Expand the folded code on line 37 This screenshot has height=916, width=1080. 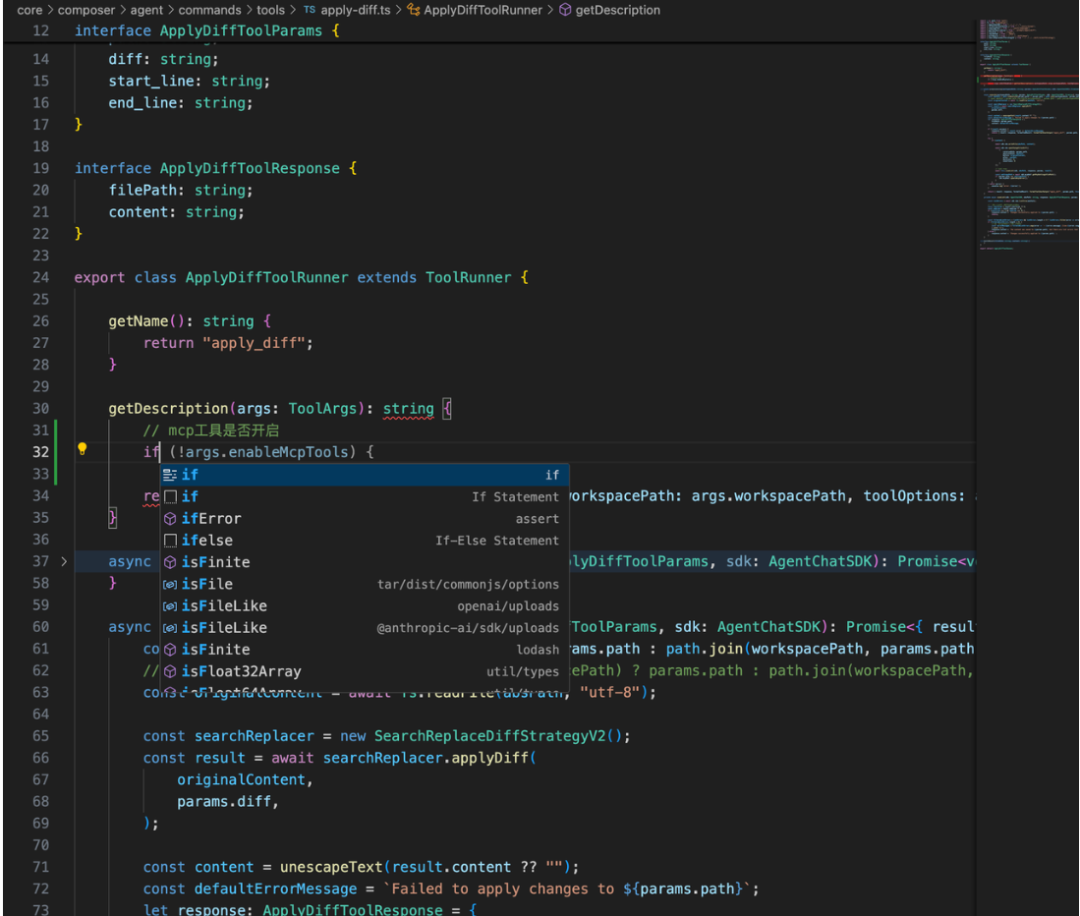tap(64, 561)
